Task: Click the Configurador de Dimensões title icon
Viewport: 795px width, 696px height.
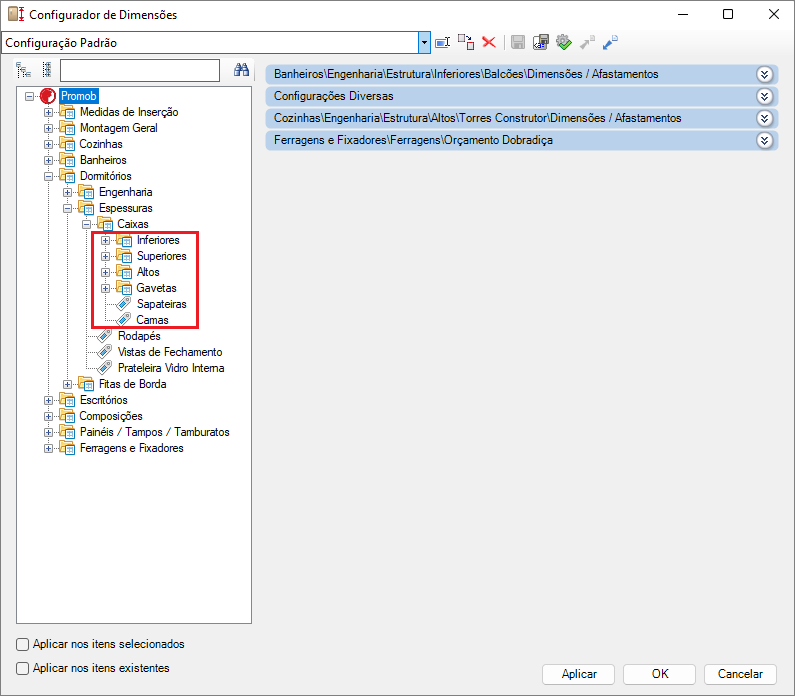Action: (x=16, y=14)
